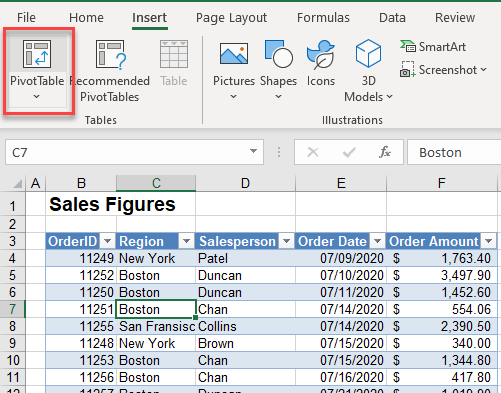Click order date 07/16/2020 cell
This screenshot has width=501, height=393.
click(341, 377)
